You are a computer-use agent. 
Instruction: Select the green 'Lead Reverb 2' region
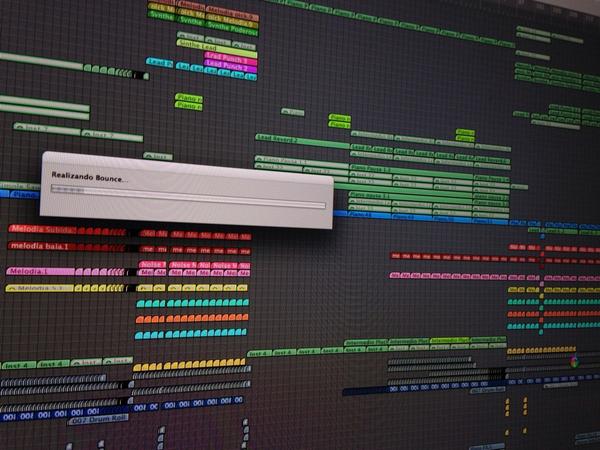tap(303, 141)
